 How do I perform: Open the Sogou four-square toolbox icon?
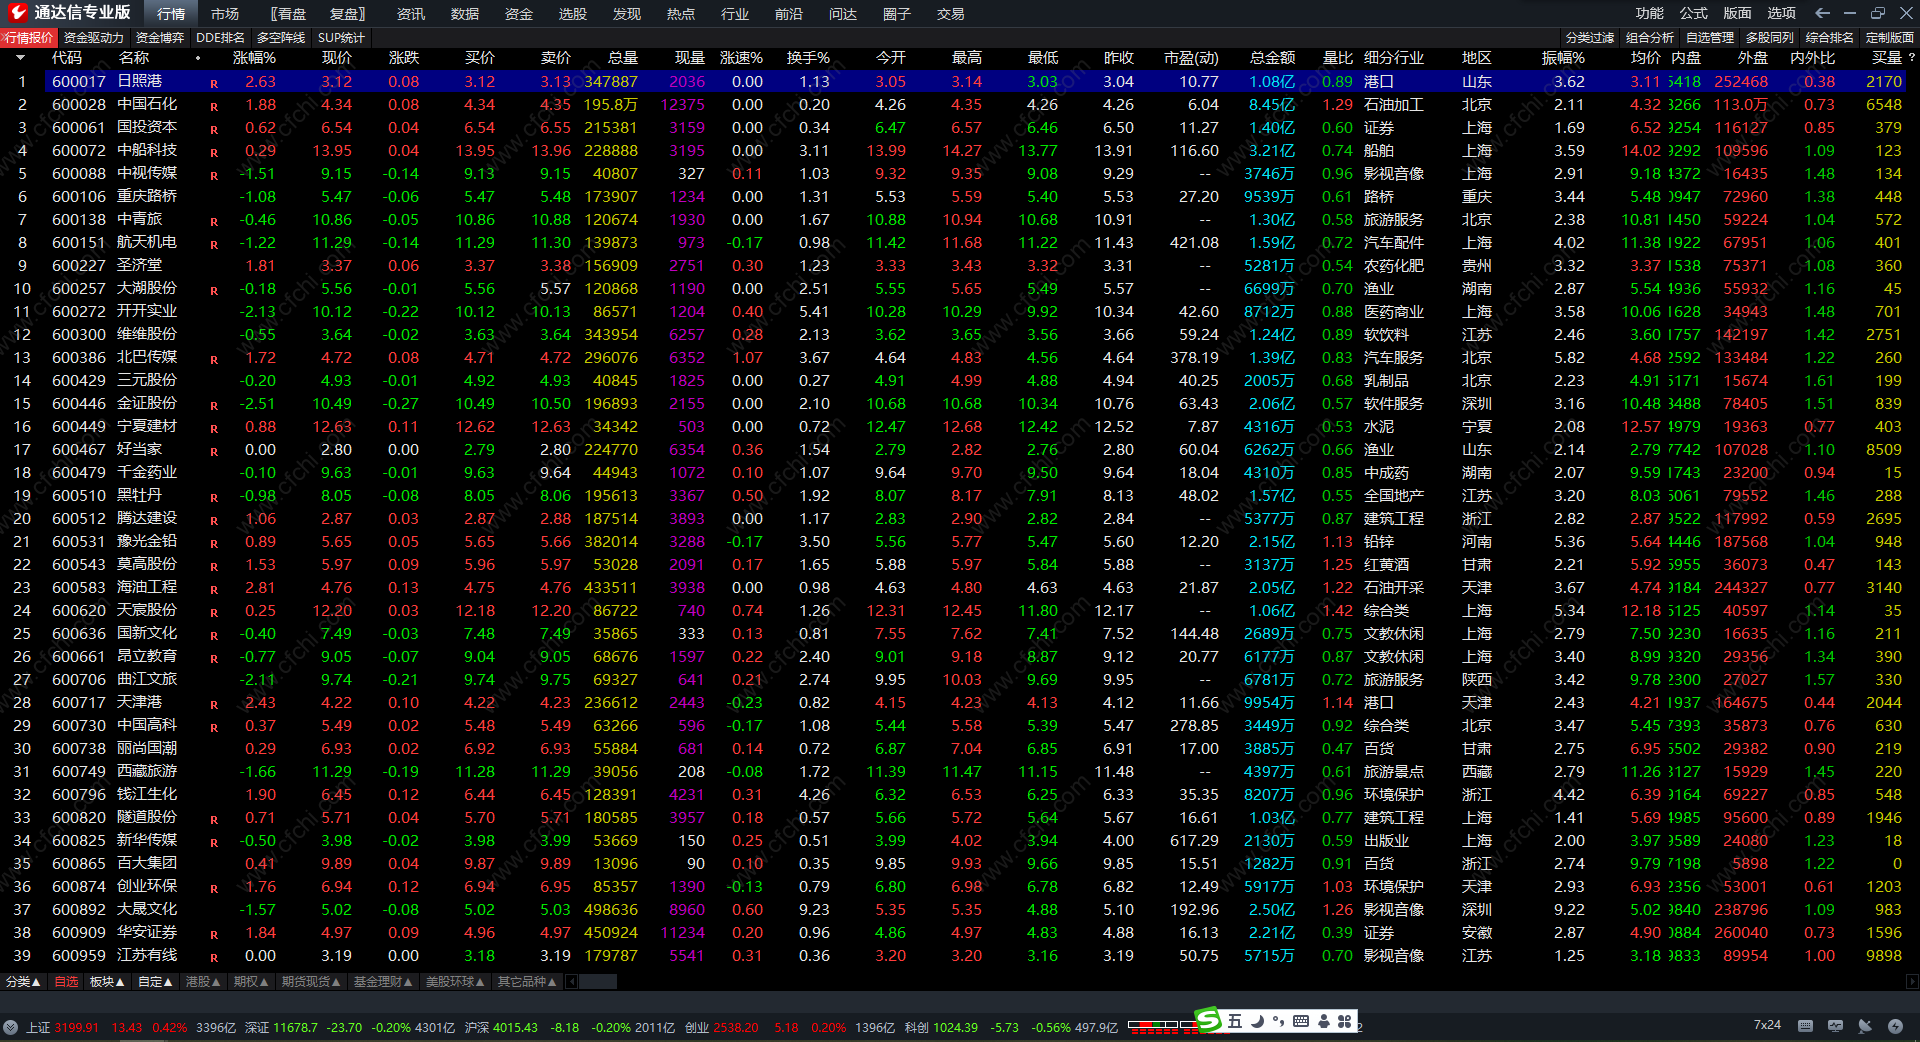pyautogui.click(x=1345, y=1021)
